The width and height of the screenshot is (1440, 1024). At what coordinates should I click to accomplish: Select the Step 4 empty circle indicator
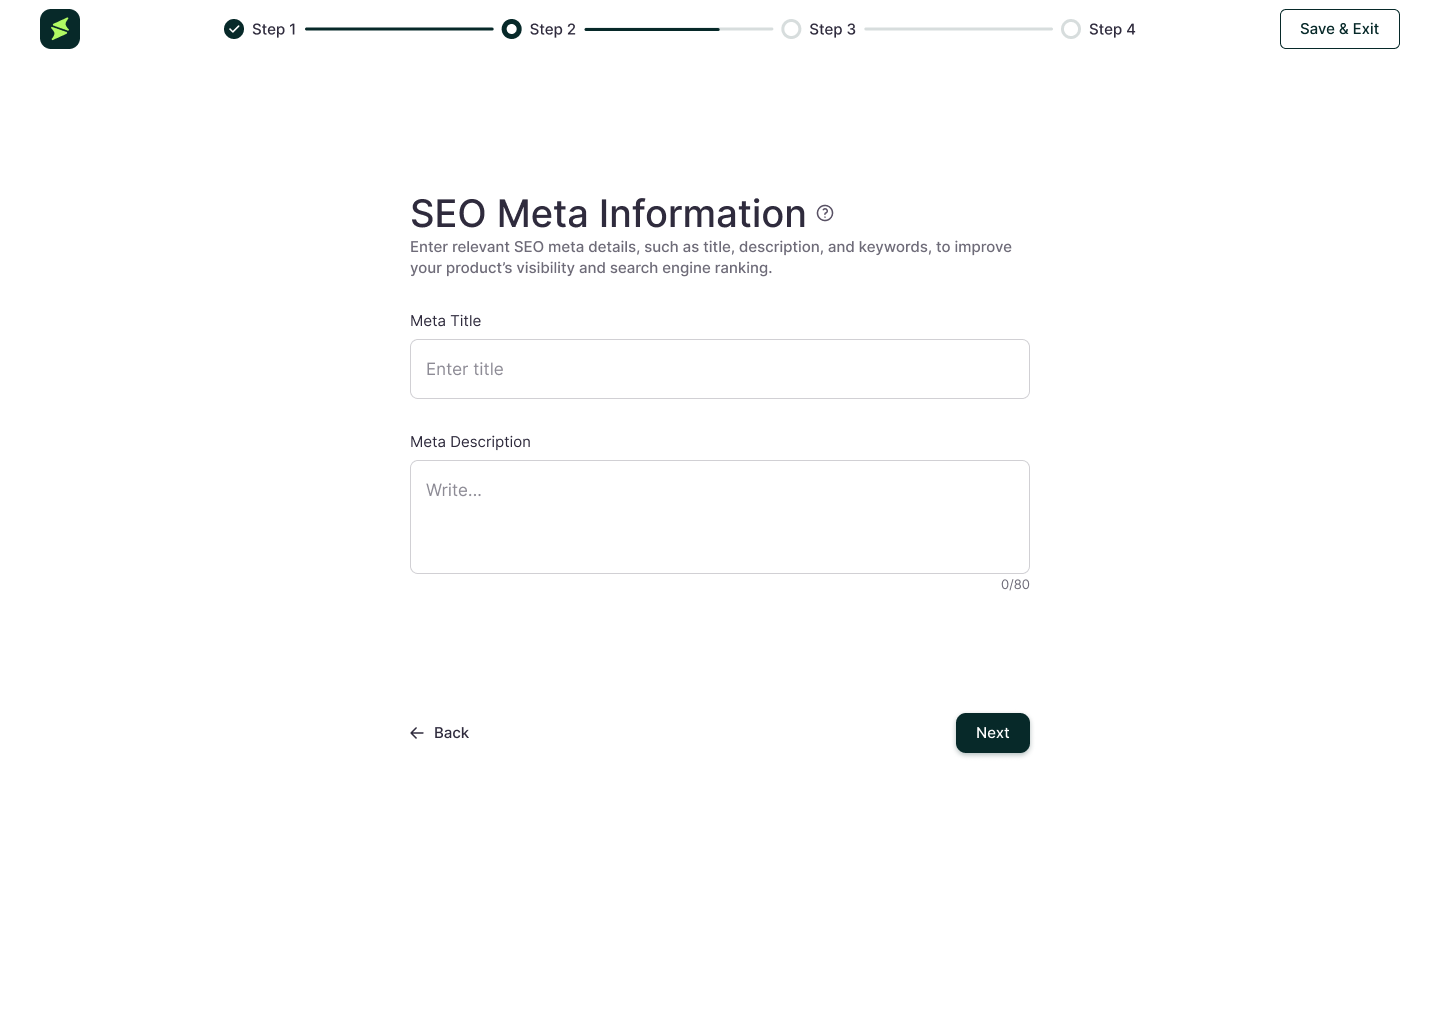click(1071, 29)
